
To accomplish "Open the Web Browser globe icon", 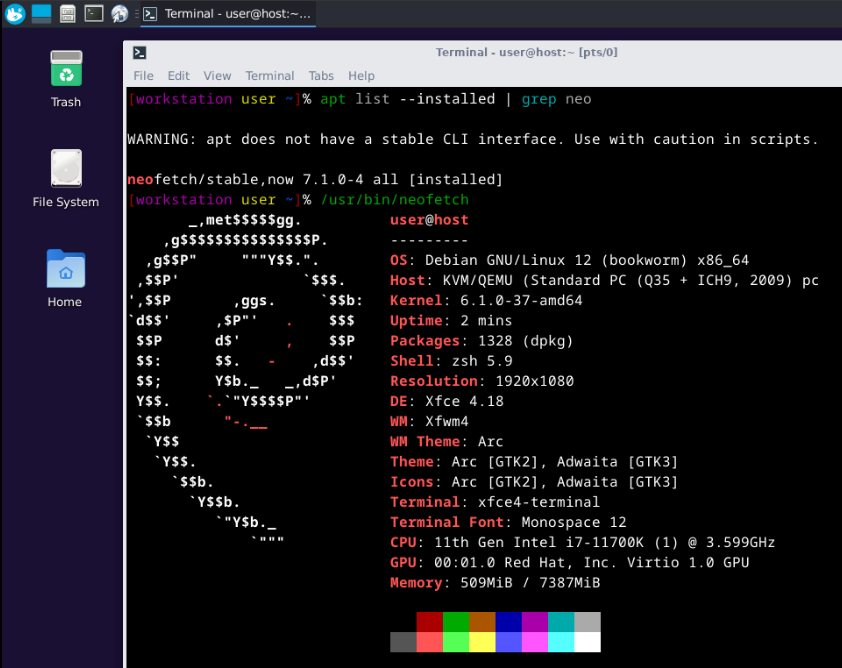I will coord(120,14).
